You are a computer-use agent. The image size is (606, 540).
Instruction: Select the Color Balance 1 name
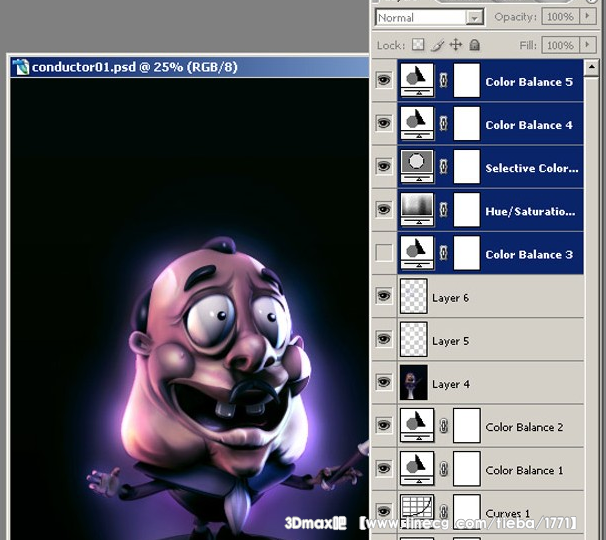coord(524,470)
